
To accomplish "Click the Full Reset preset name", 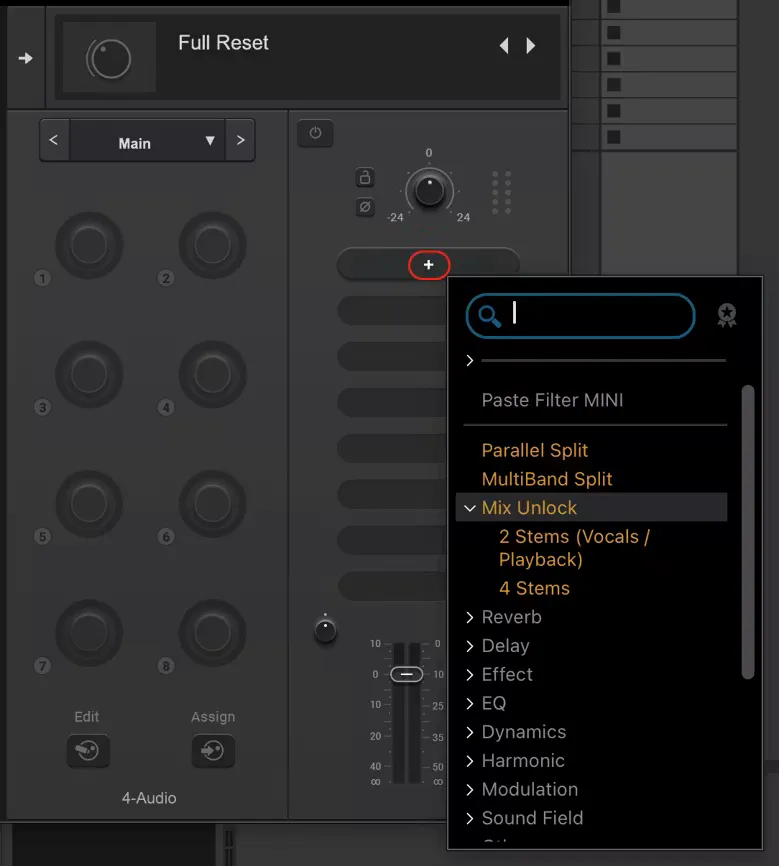I will [223, 43].
